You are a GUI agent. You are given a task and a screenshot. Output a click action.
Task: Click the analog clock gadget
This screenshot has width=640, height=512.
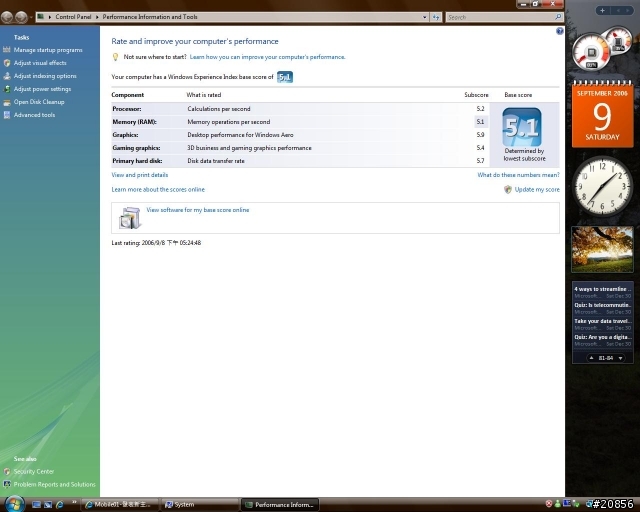[x=602, y=186]
